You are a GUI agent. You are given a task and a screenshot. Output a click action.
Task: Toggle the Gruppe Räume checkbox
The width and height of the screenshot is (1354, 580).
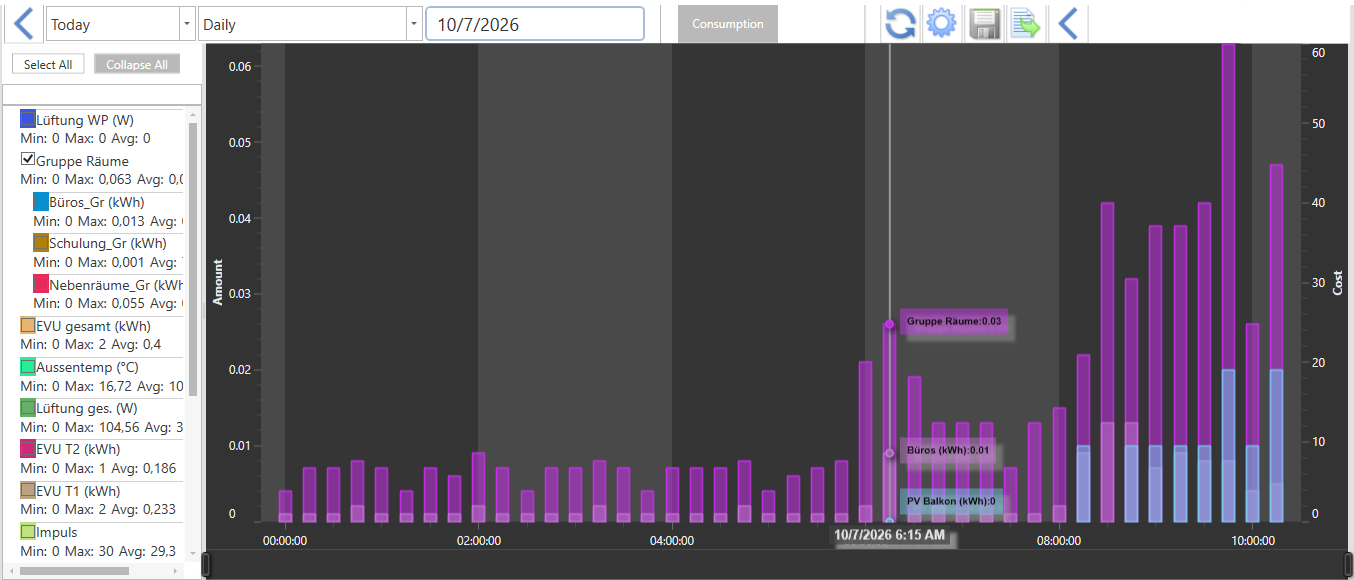pos(28,160)
